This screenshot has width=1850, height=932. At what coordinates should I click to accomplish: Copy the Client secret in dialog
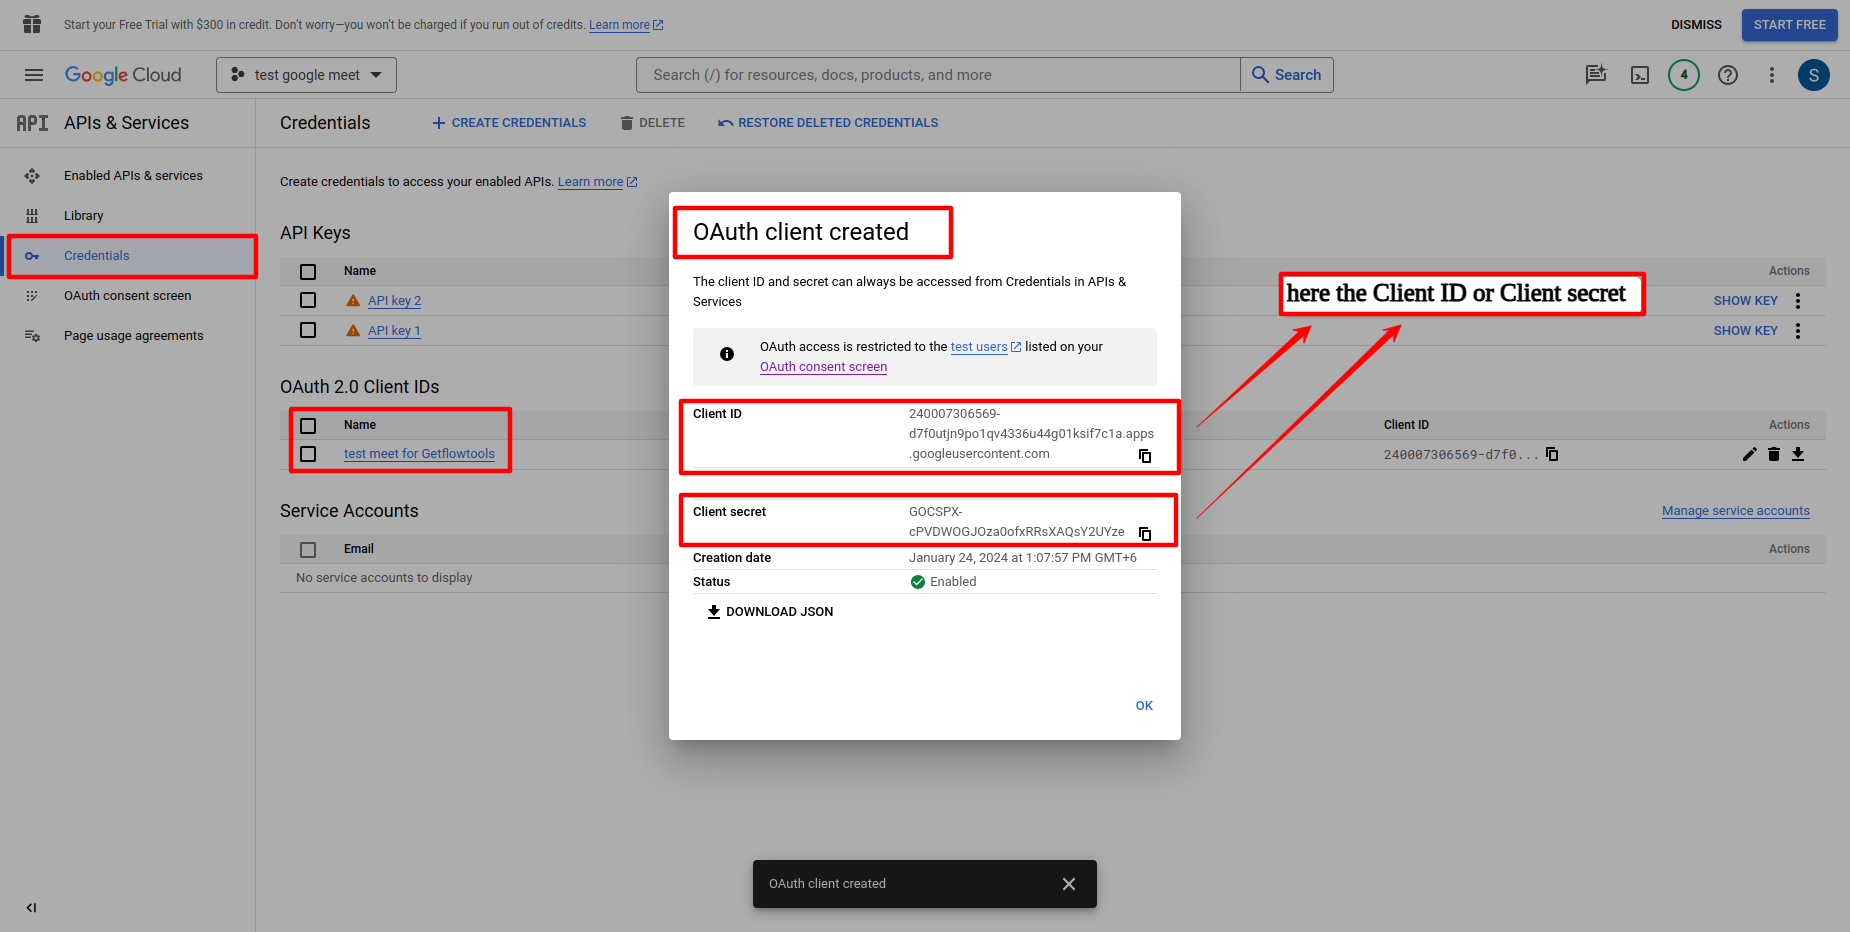[1145, 534]
